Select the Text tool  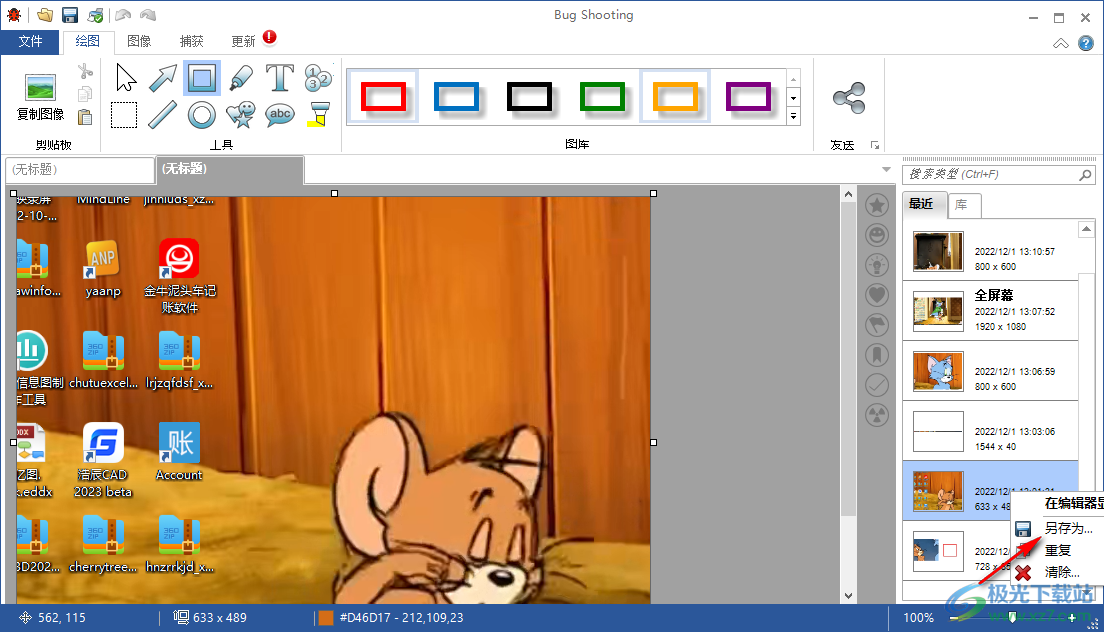click(280, 78)
